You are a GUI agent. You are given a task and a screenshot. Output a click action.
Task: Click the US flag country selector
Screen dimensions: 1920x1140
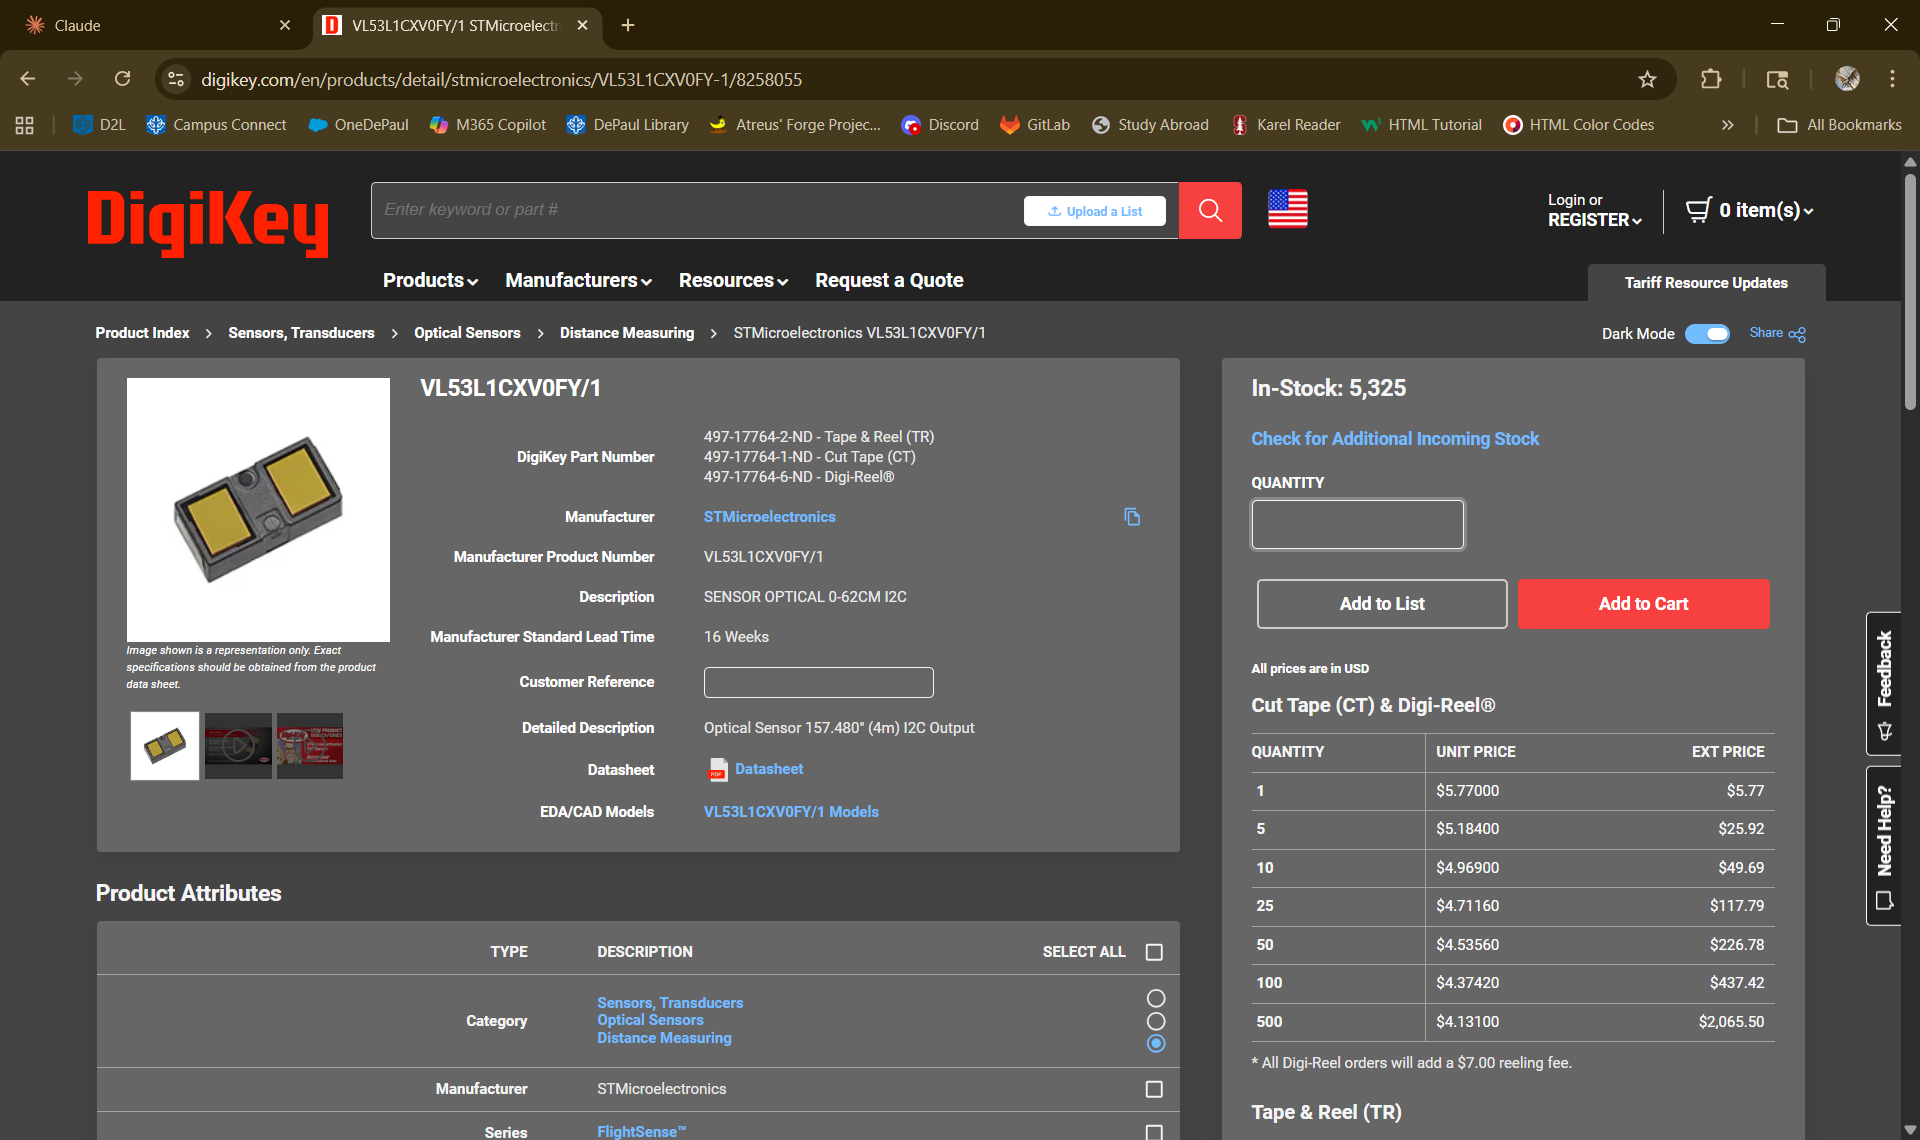click(1287, 209)
